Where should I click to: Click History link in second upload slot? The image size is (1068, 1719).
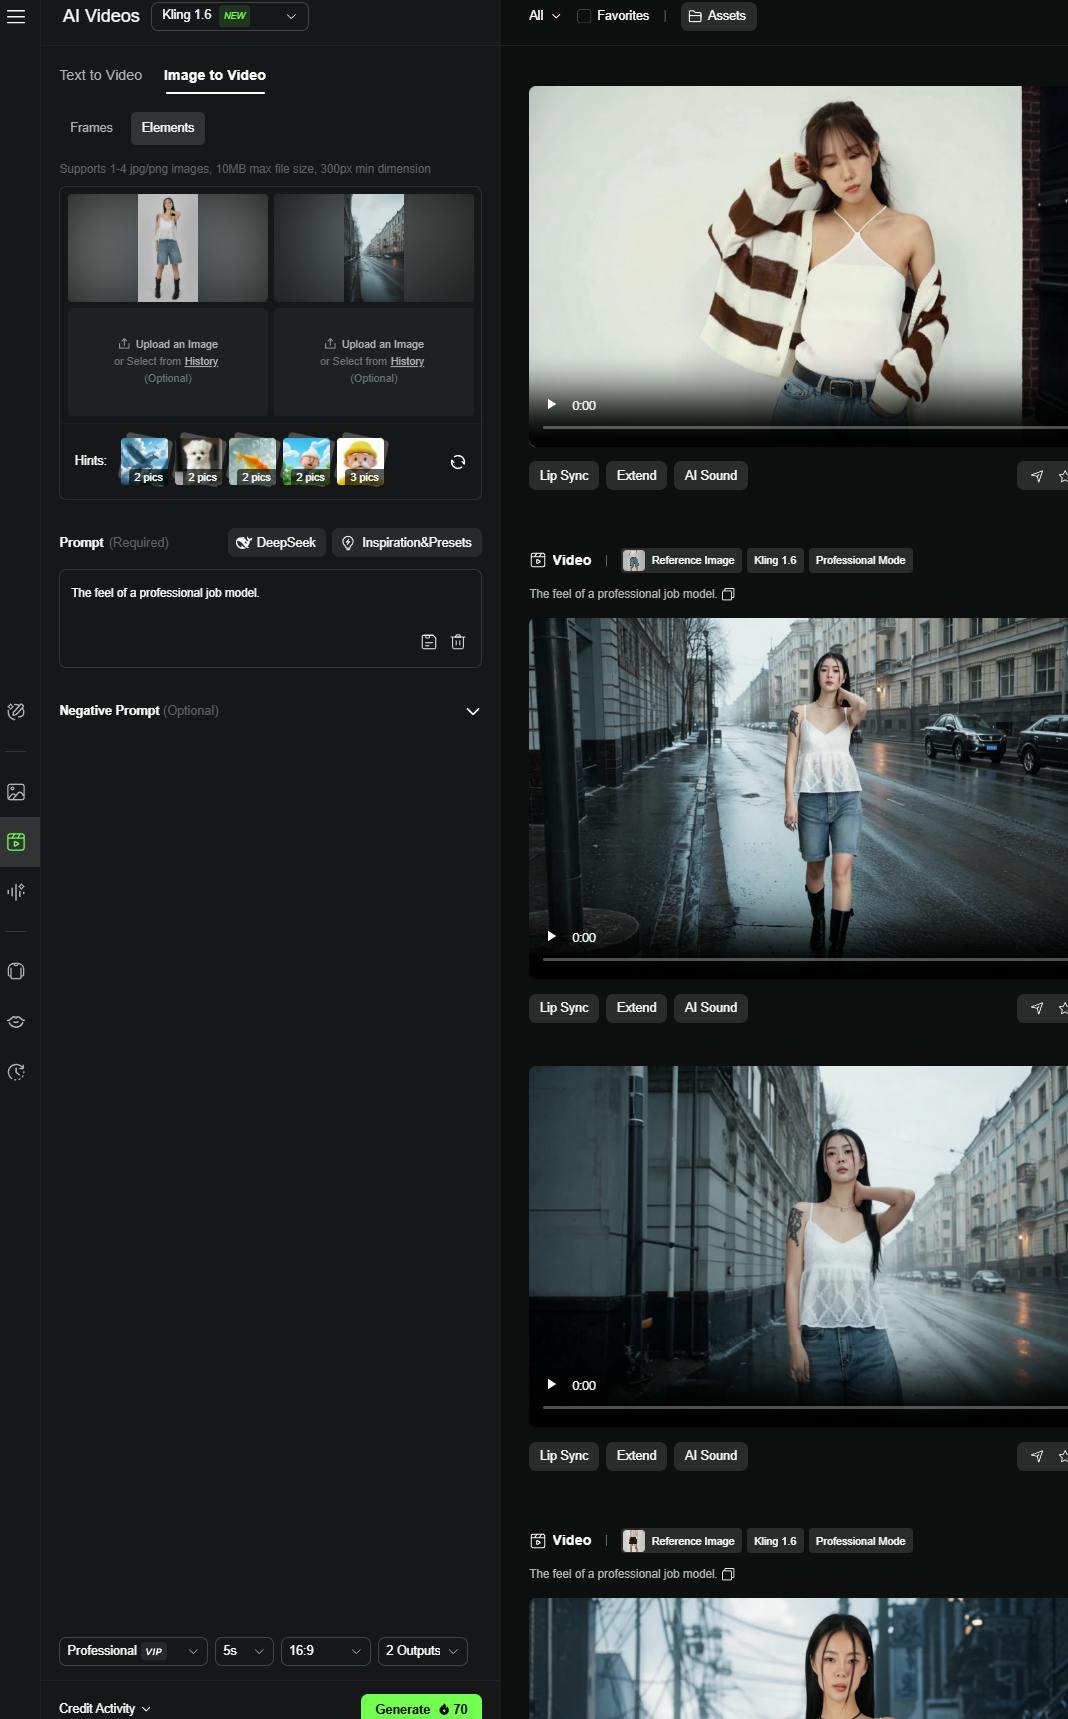(407, 362)
